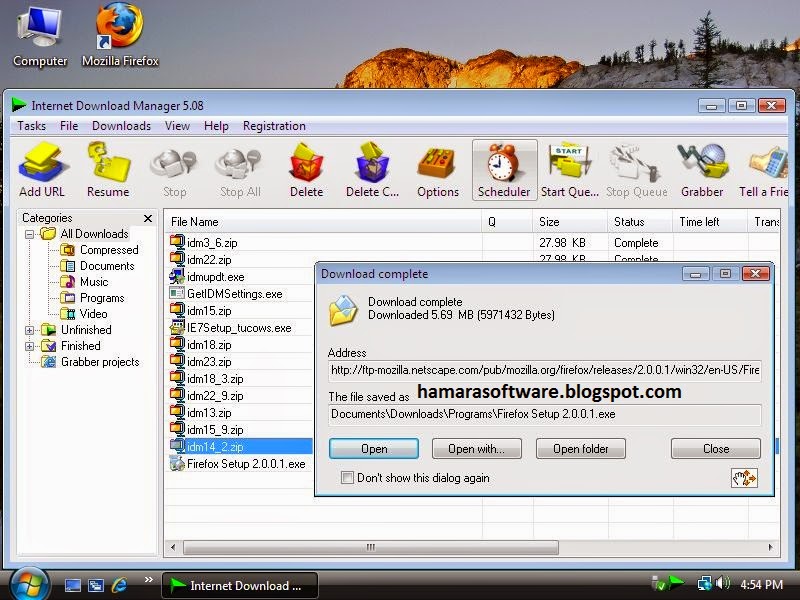Click the Close button in the dialog

(716, 448)
